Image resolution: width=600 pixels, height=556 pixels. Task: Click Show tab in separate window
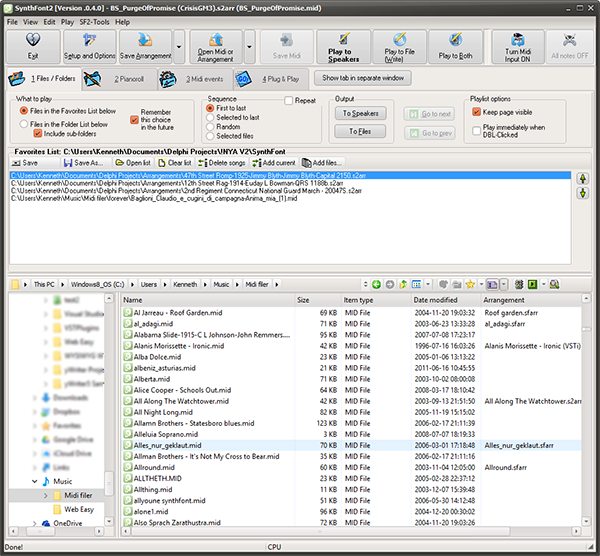(363, 77)
